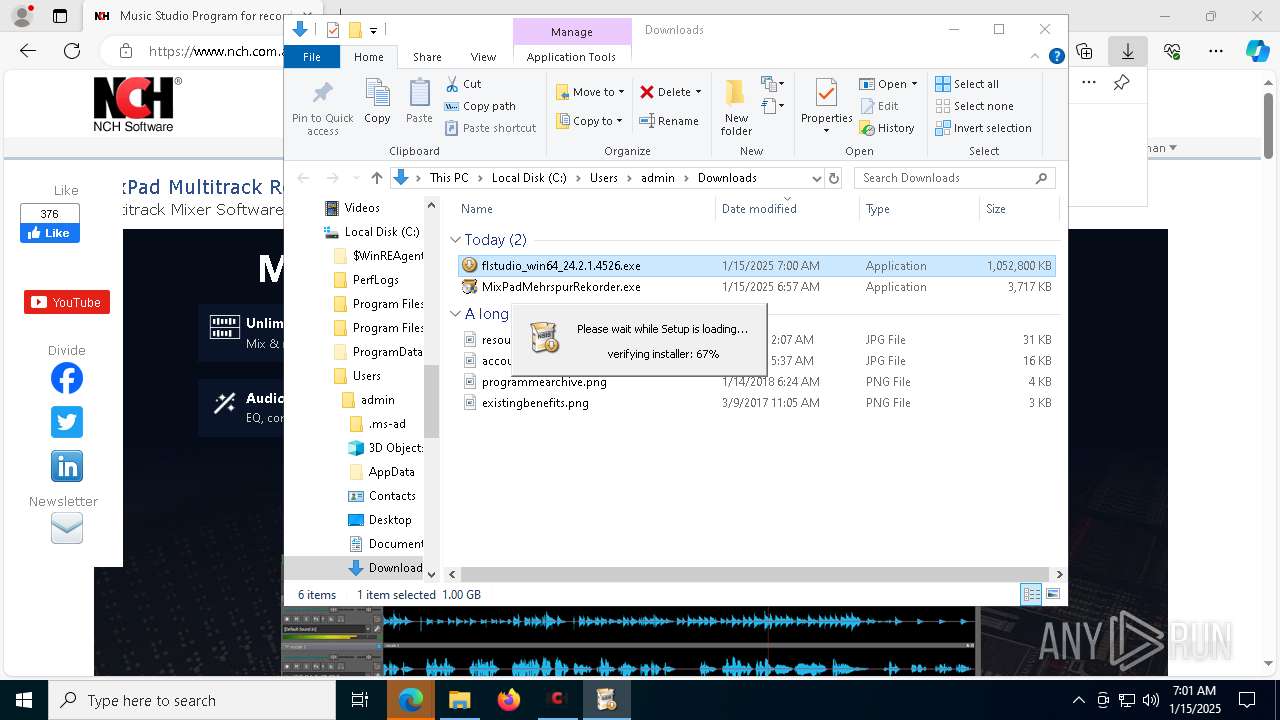Open file History in ribbon
This screenshot has width=1280, height=720.
click(887, 128)
